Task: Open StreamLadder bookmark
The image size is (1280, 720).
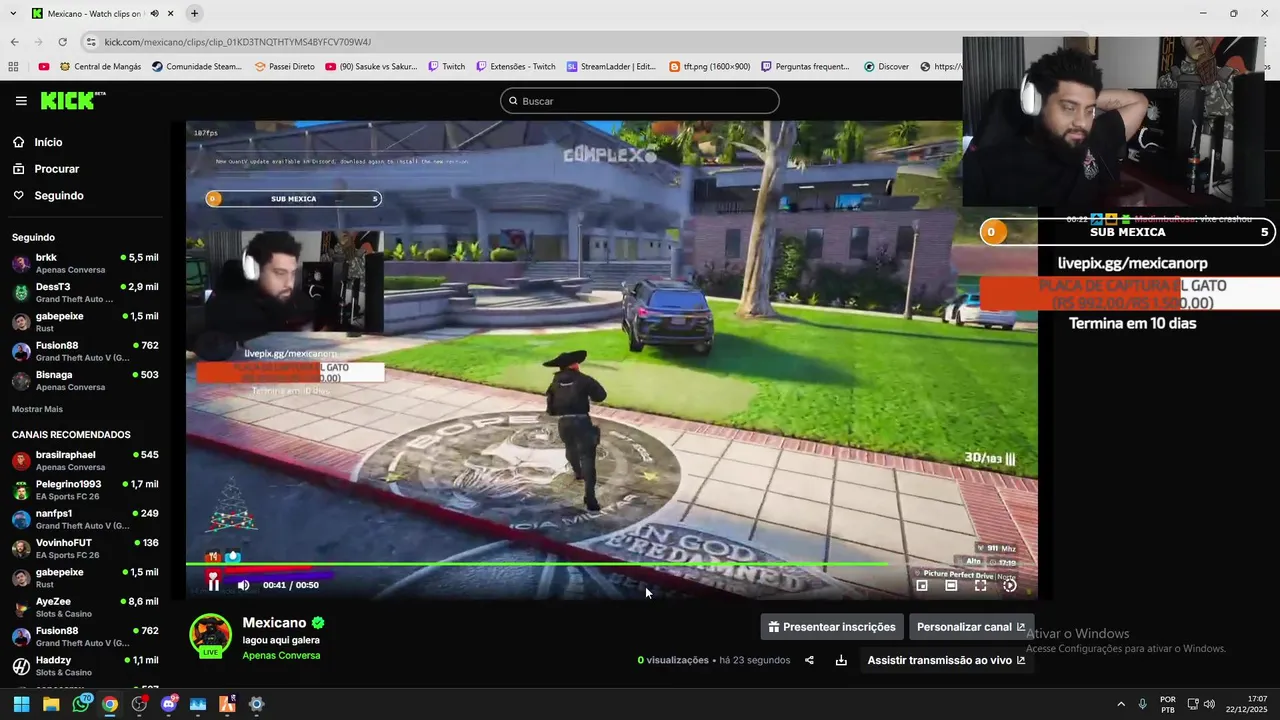Action: (x=611, y=67)
